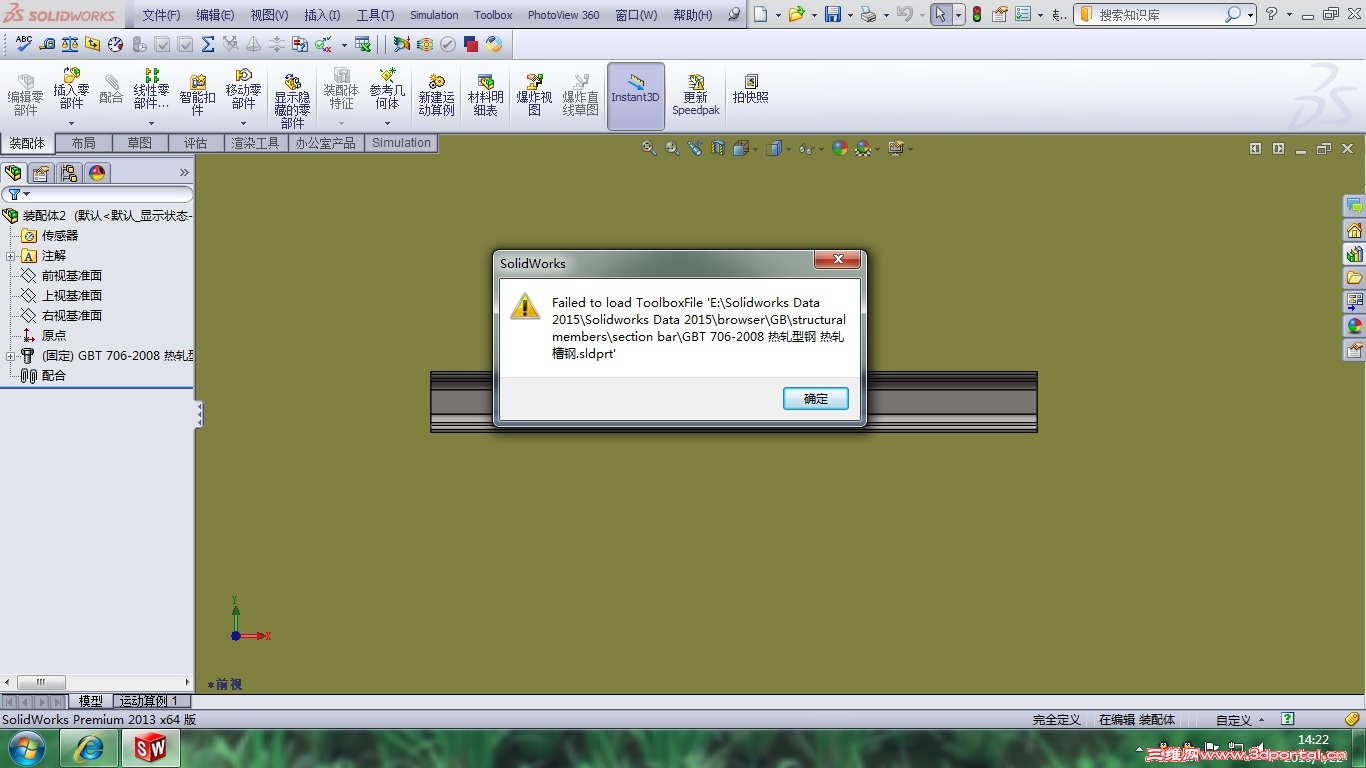Image resolution: width=1366 pixels, height=768 pixels.
Task: Select the arrow Select tool
Action: click(x=940, y=14)
